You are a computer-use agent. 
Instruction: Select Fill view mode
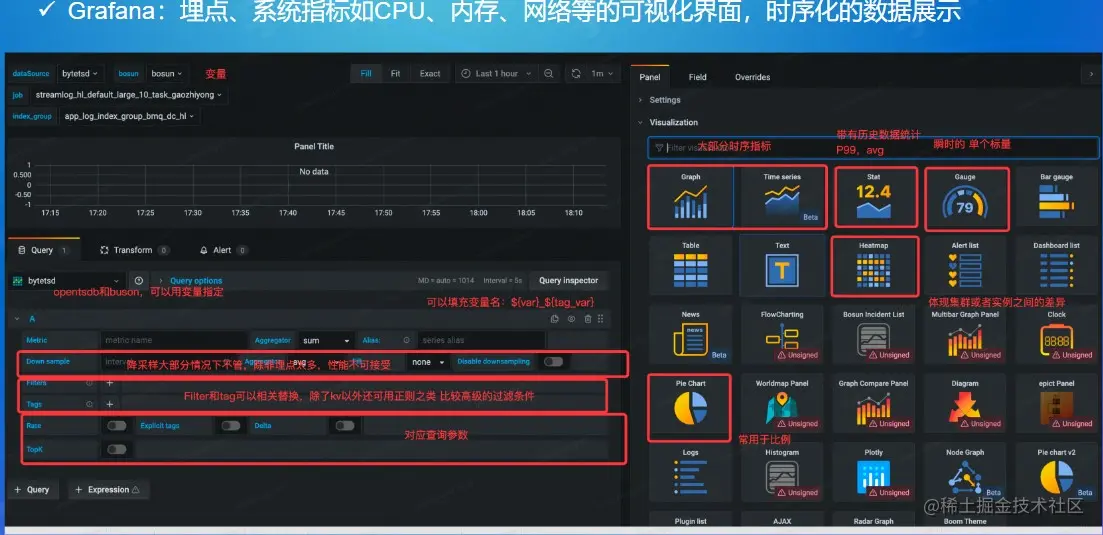click(x=366, y=73)
